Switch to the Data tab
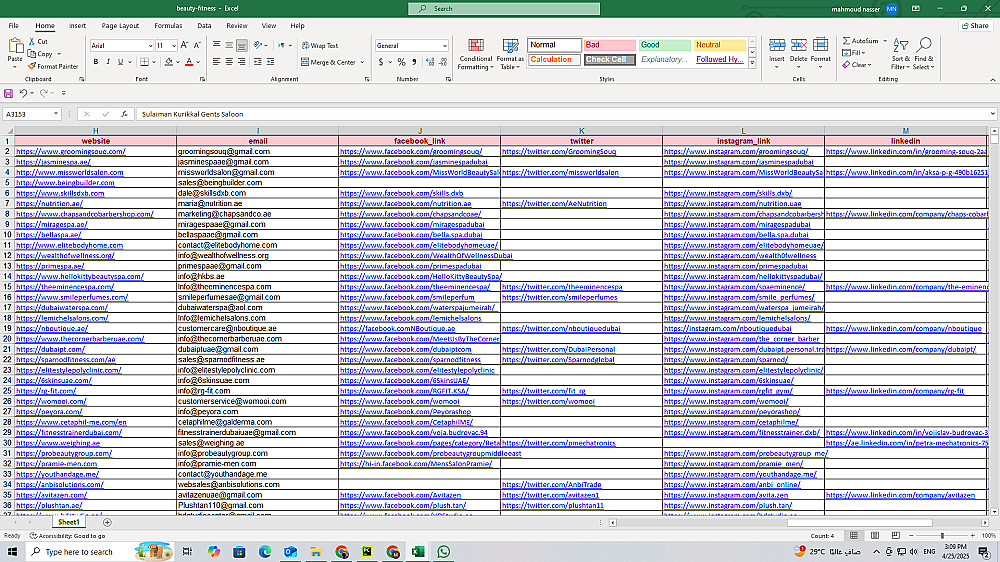This screenshot has width=1000, height=562. 204,26
